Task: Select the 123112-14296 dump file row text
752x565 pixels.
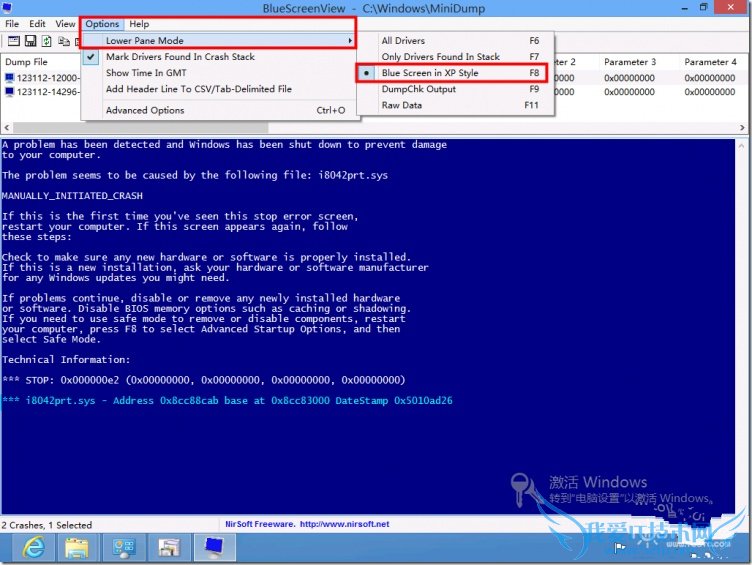Action: pyautogui.click(x=47, y=92)
